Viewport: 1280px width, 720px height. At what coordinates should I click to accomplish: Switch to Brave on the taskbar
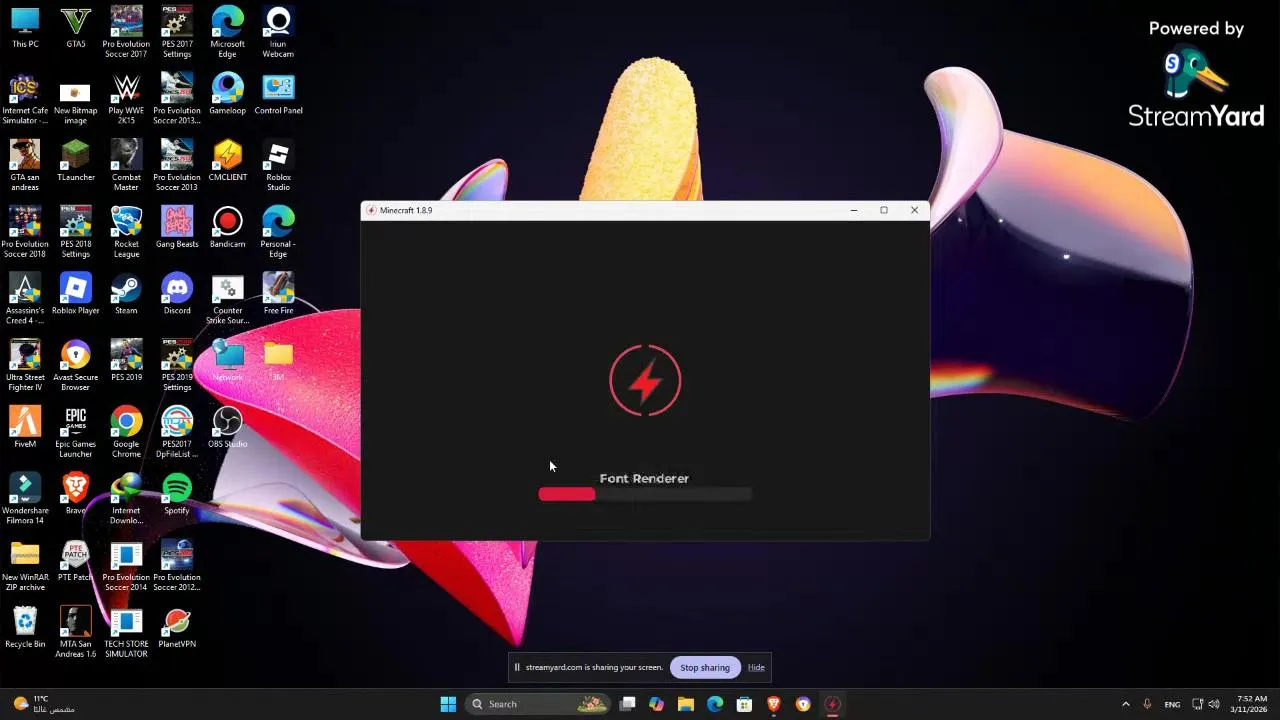coord(773,704)
